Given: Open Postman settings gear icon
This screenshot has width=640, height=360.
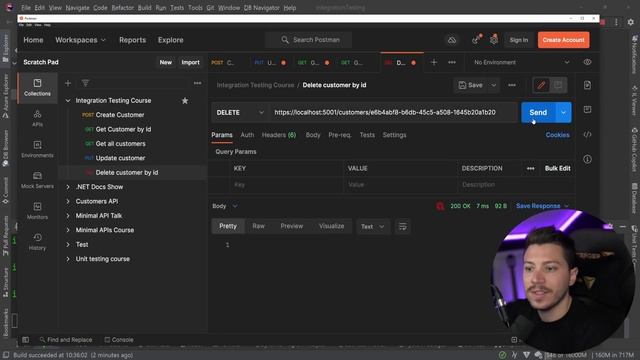Looking at the screenshot, I should pyautogui.click(x=494, y=40).
